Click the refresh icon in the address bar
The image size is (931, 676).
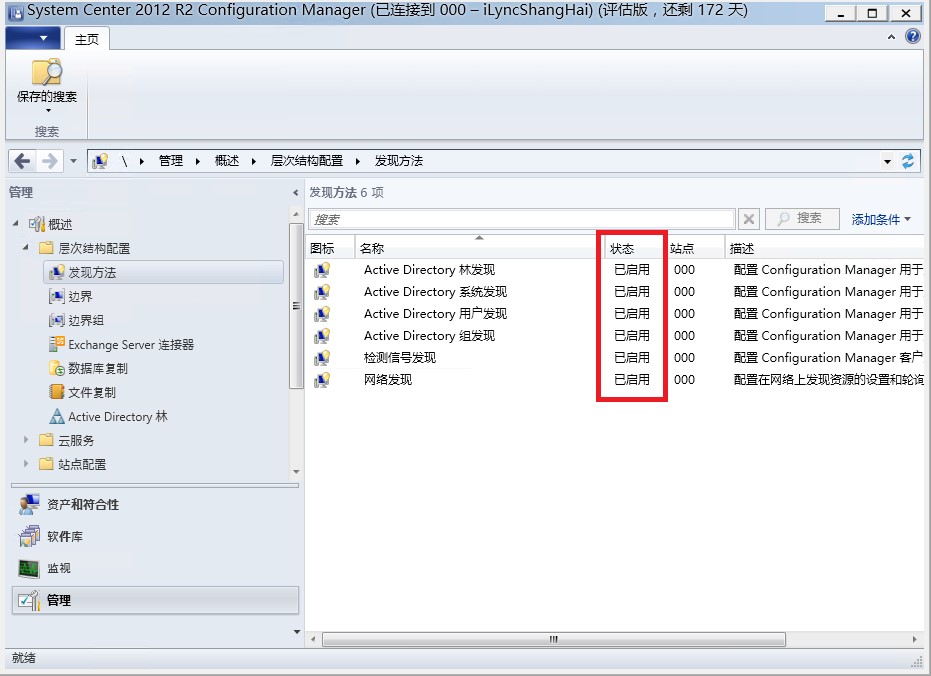[x=908, y=161]
